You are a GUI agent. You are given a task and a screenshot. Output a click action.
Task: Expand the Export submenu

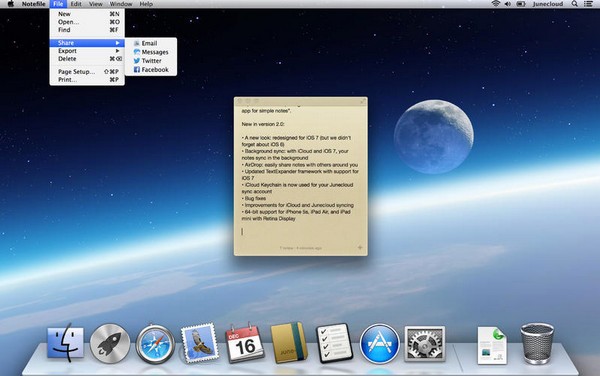[x=87, y=51]
